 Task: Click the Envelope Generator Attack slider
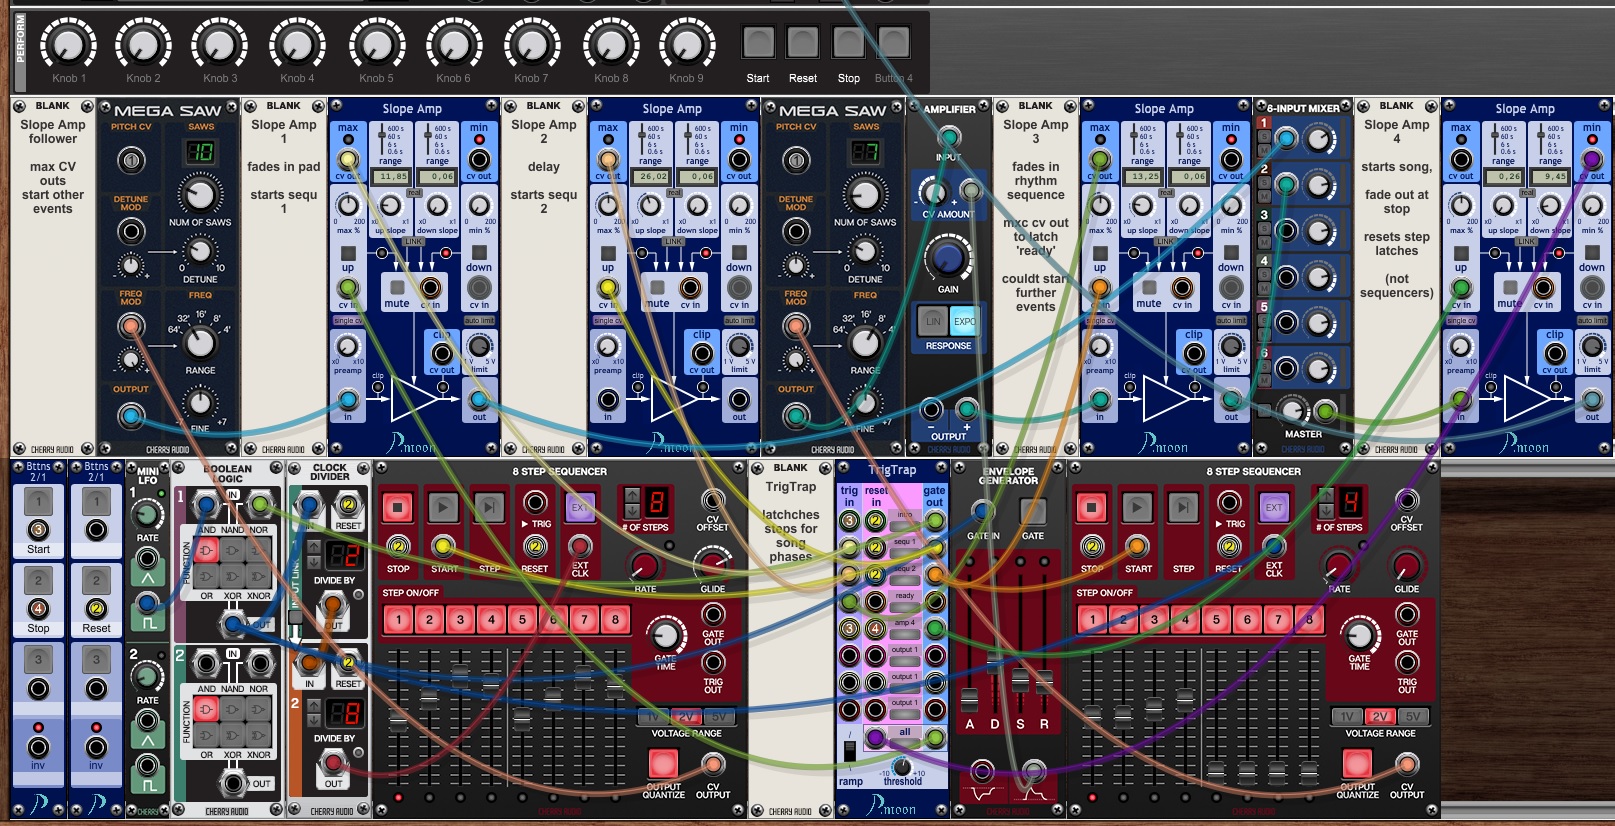click(x=969, y=698)
